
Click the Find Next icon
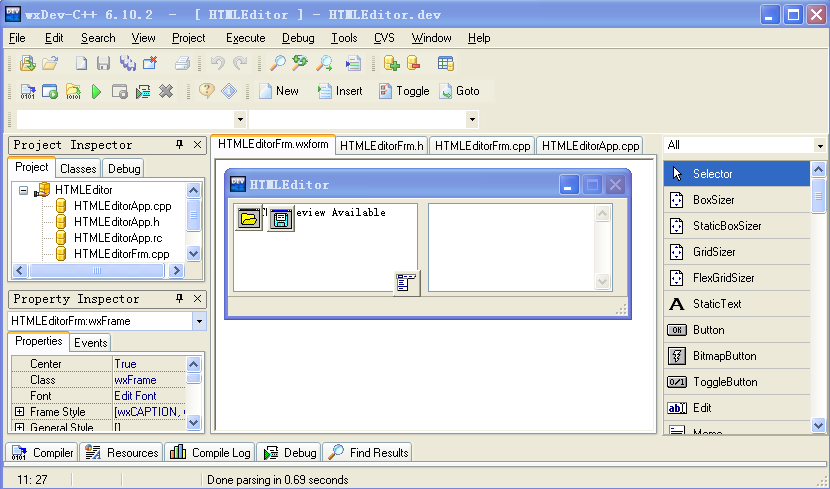tap(324, 64)
